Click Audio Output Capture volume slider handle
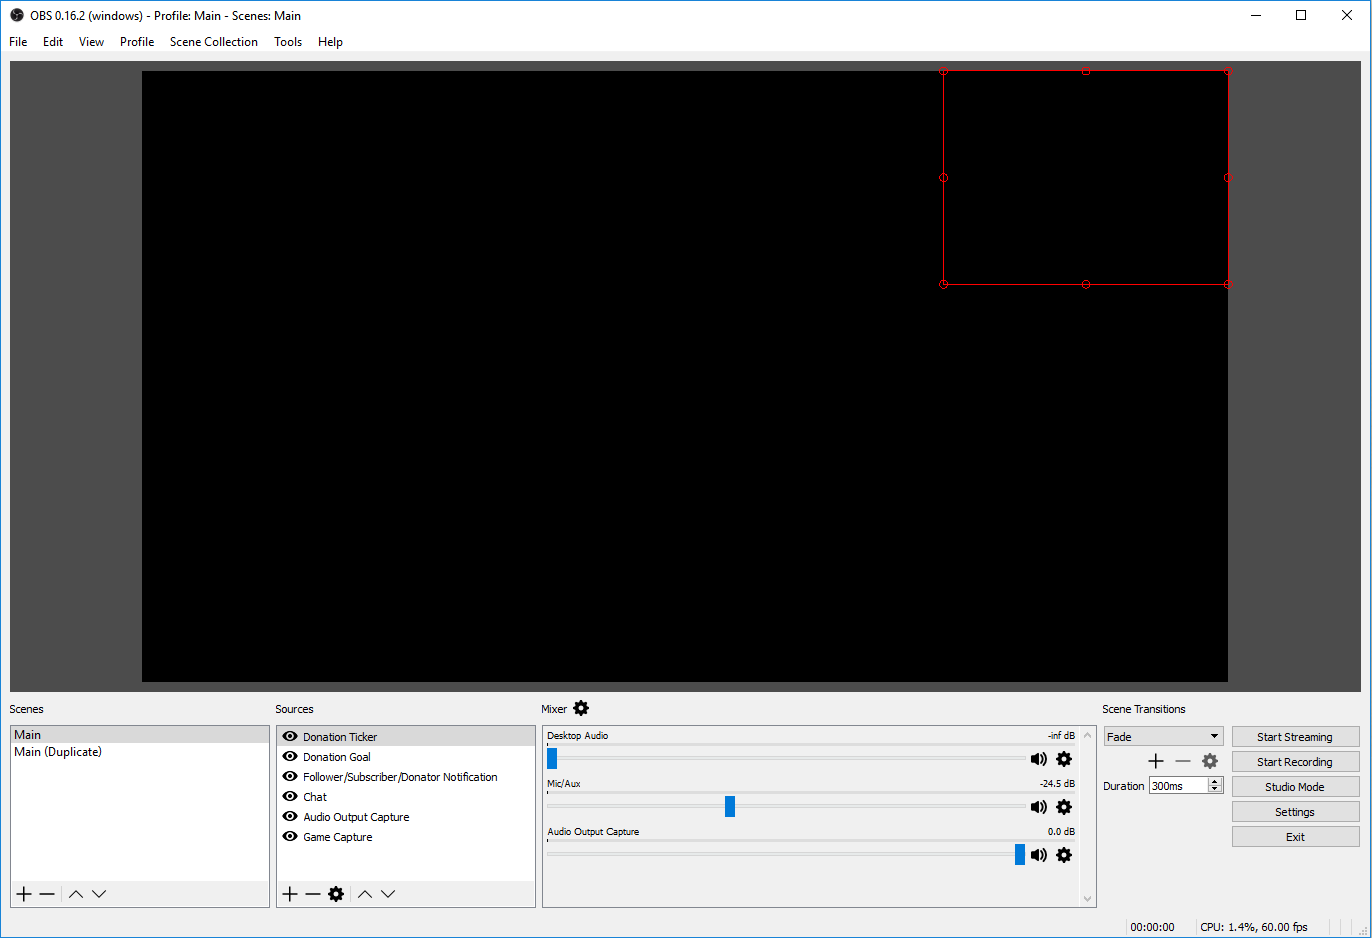 [x=1020, y=854]
